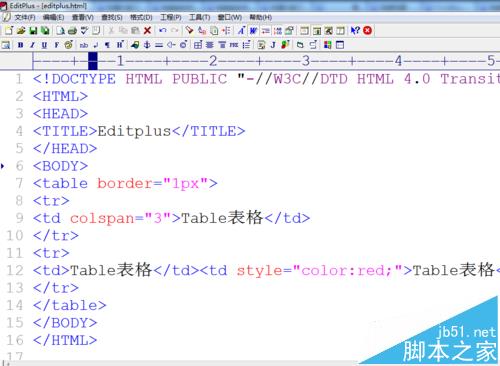Click the Anchor icon
Image resolution: width=500 pixels, height=366 pixels.
[x=147, y=45]
